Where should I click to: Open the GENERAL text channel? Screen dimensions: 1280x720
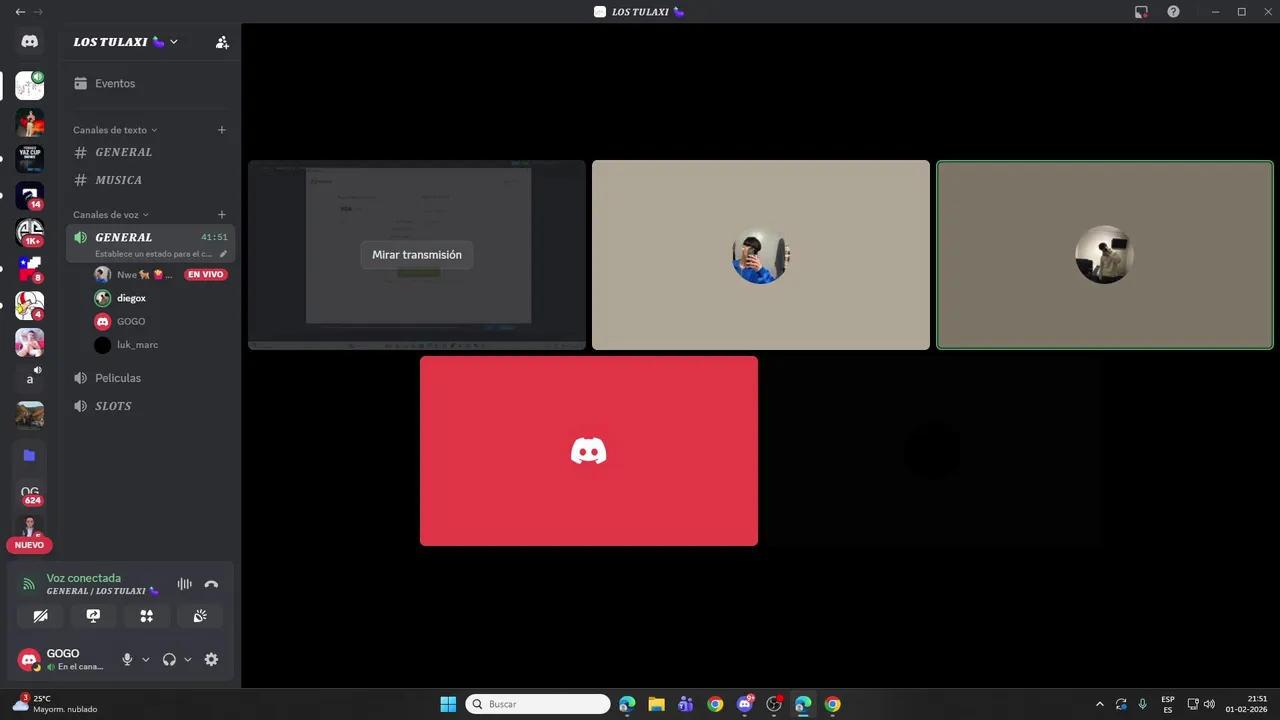click(150, 152)
